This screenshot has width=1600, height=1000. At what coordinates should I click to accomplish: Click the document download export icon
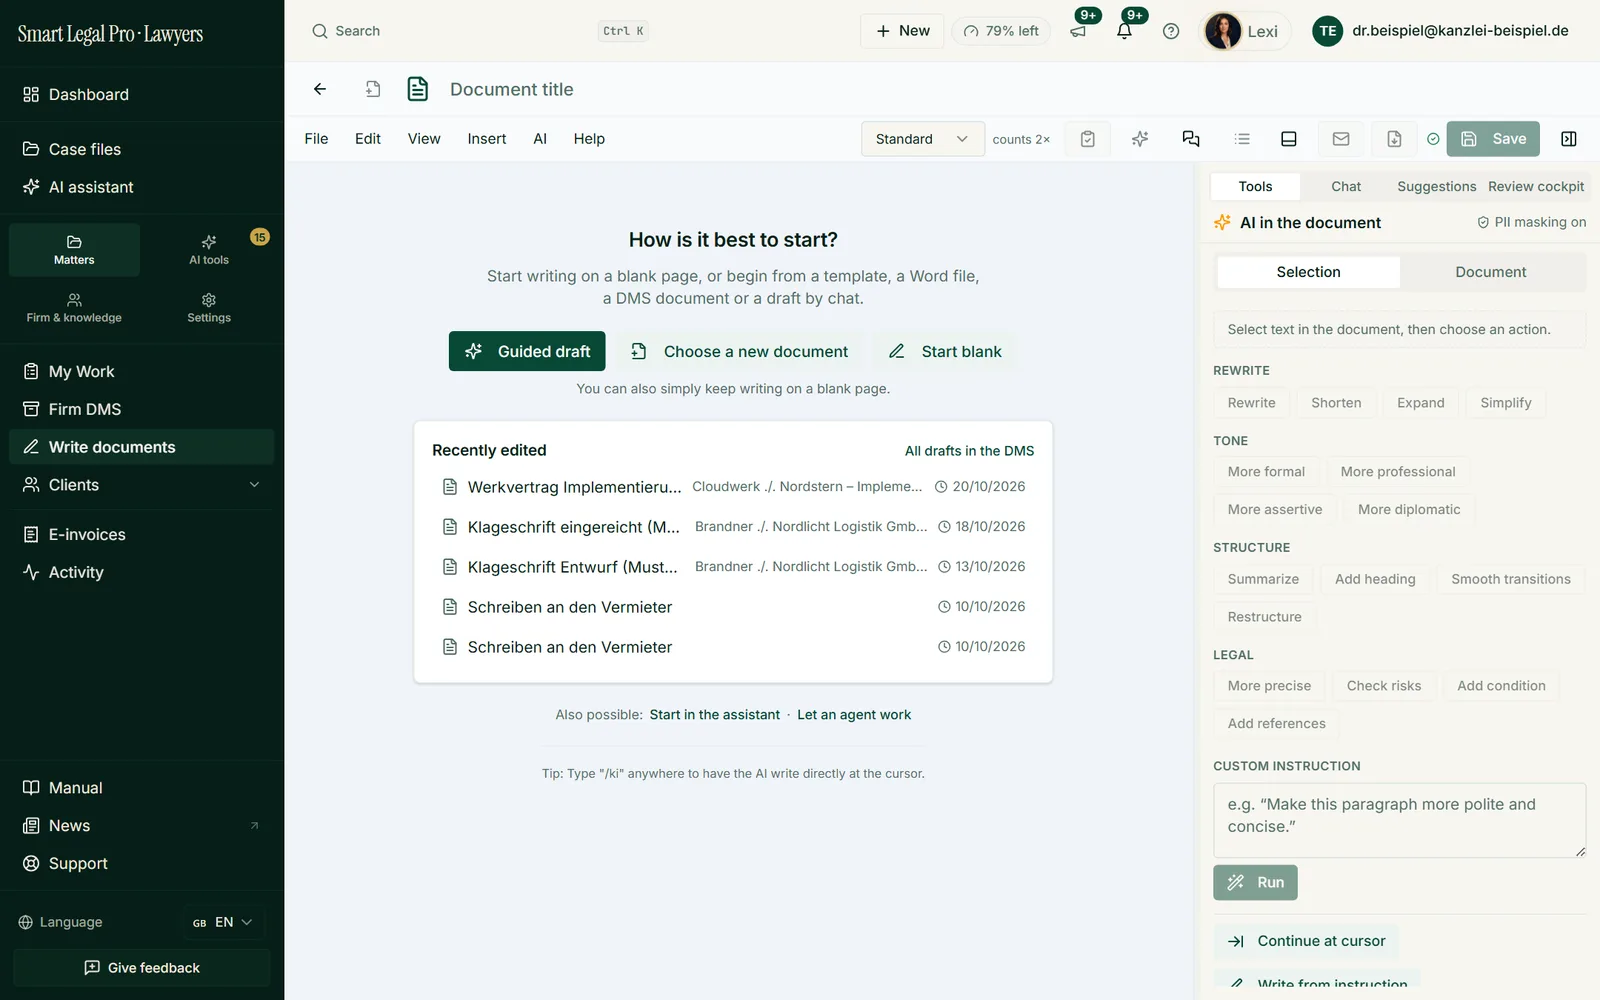(1394, 139)
